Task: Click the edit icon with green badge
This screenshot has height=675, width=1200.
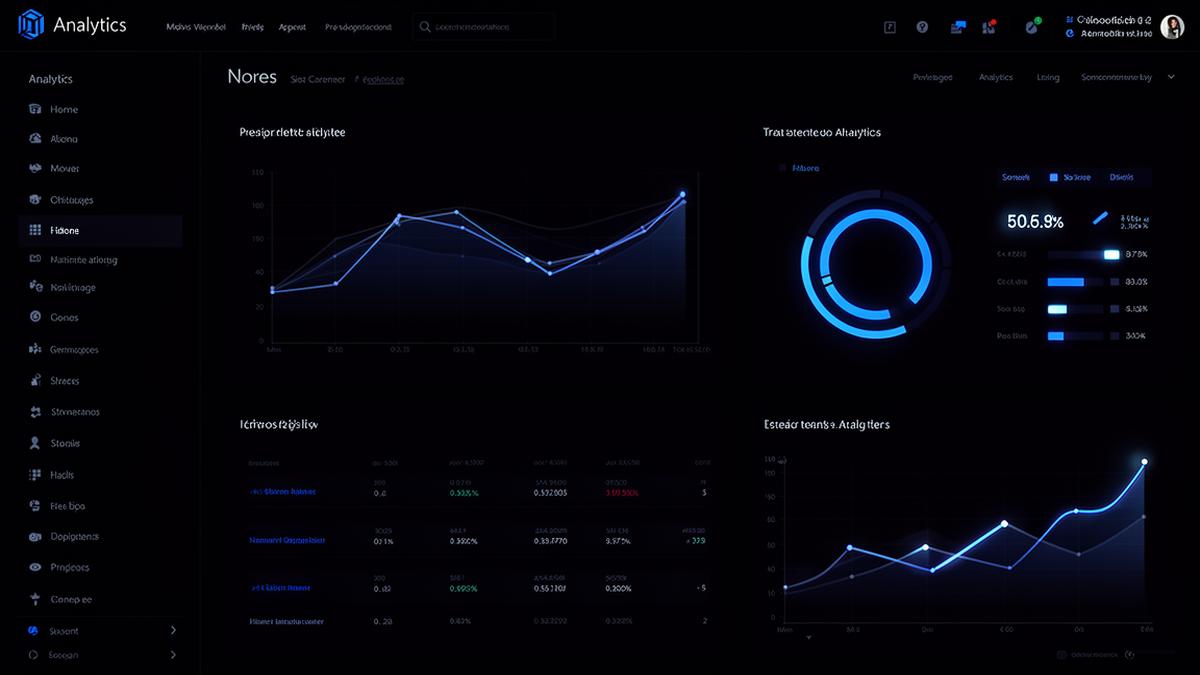Action: click(1034, 26)
